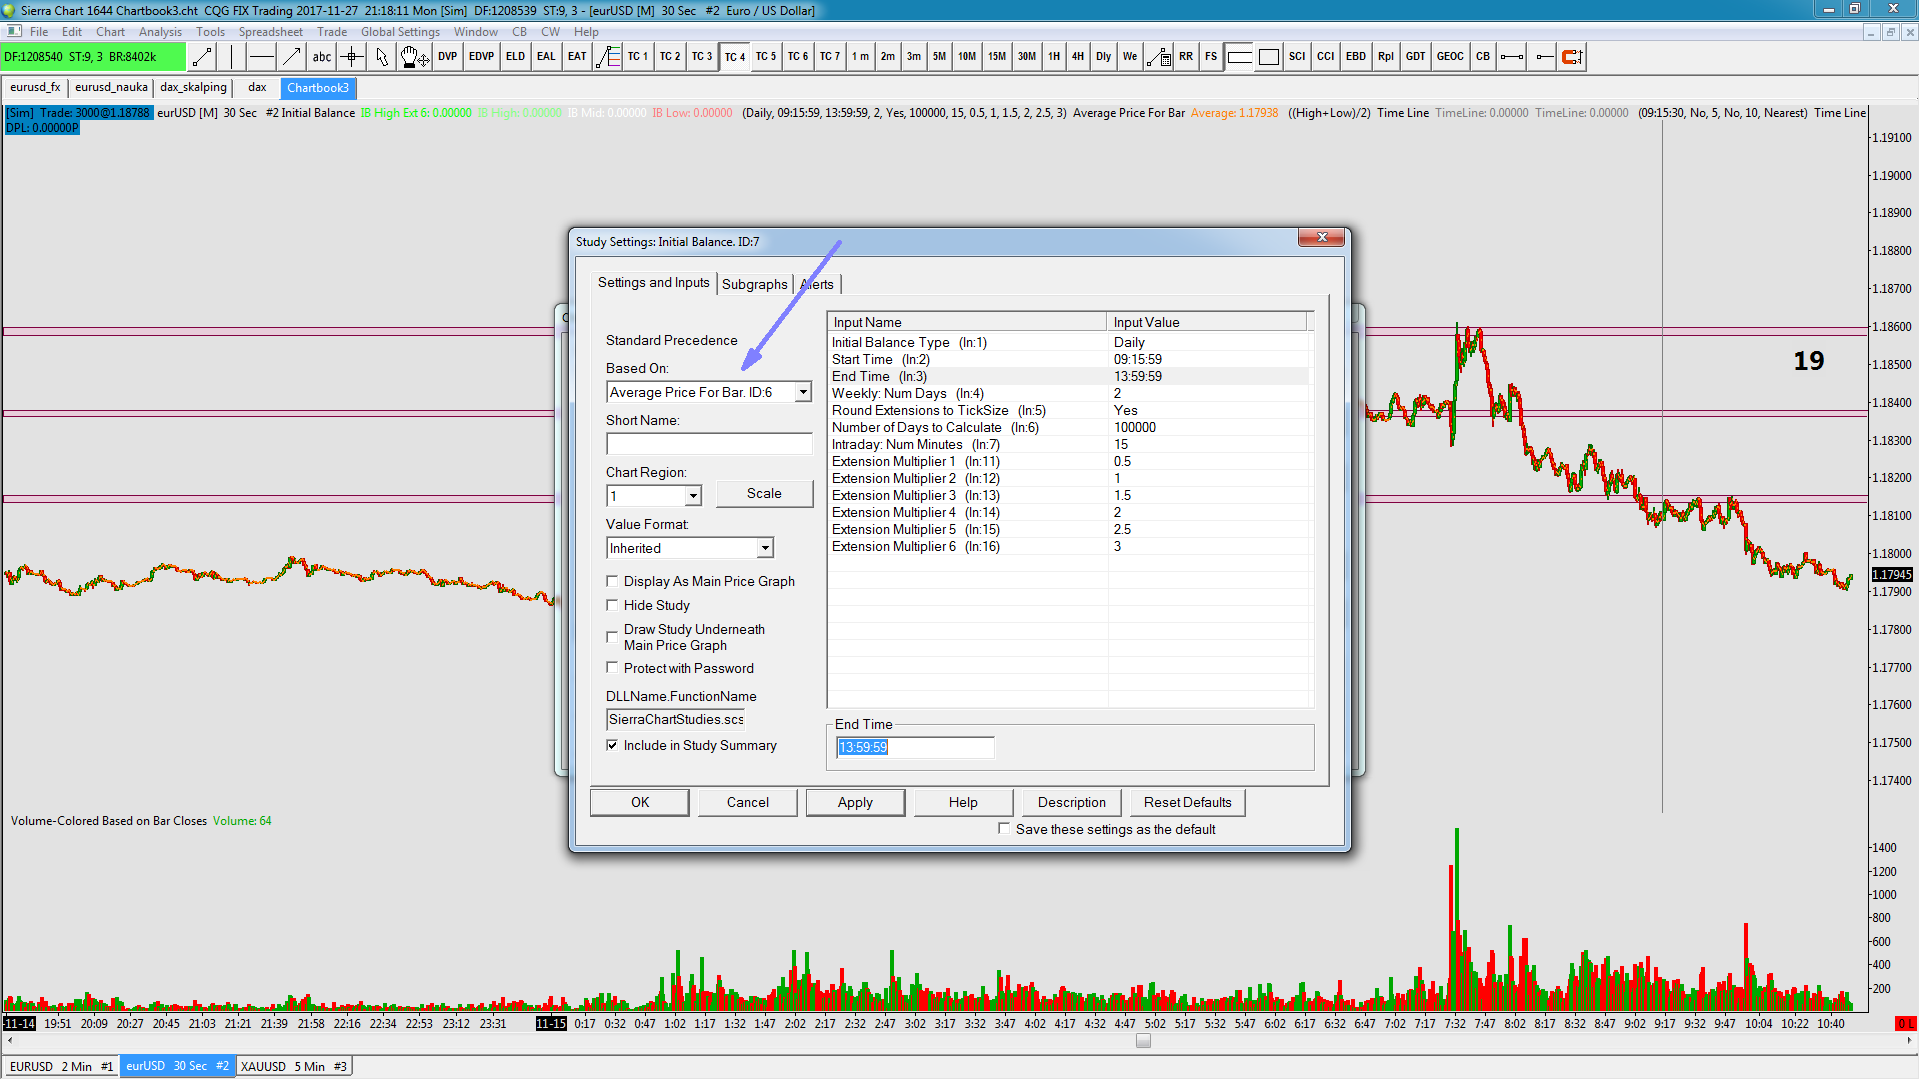The height and width of the screenshot is (1079, 1919).
Task: Uncheck Include in Study Summary
Action: (x=612, y=745)
